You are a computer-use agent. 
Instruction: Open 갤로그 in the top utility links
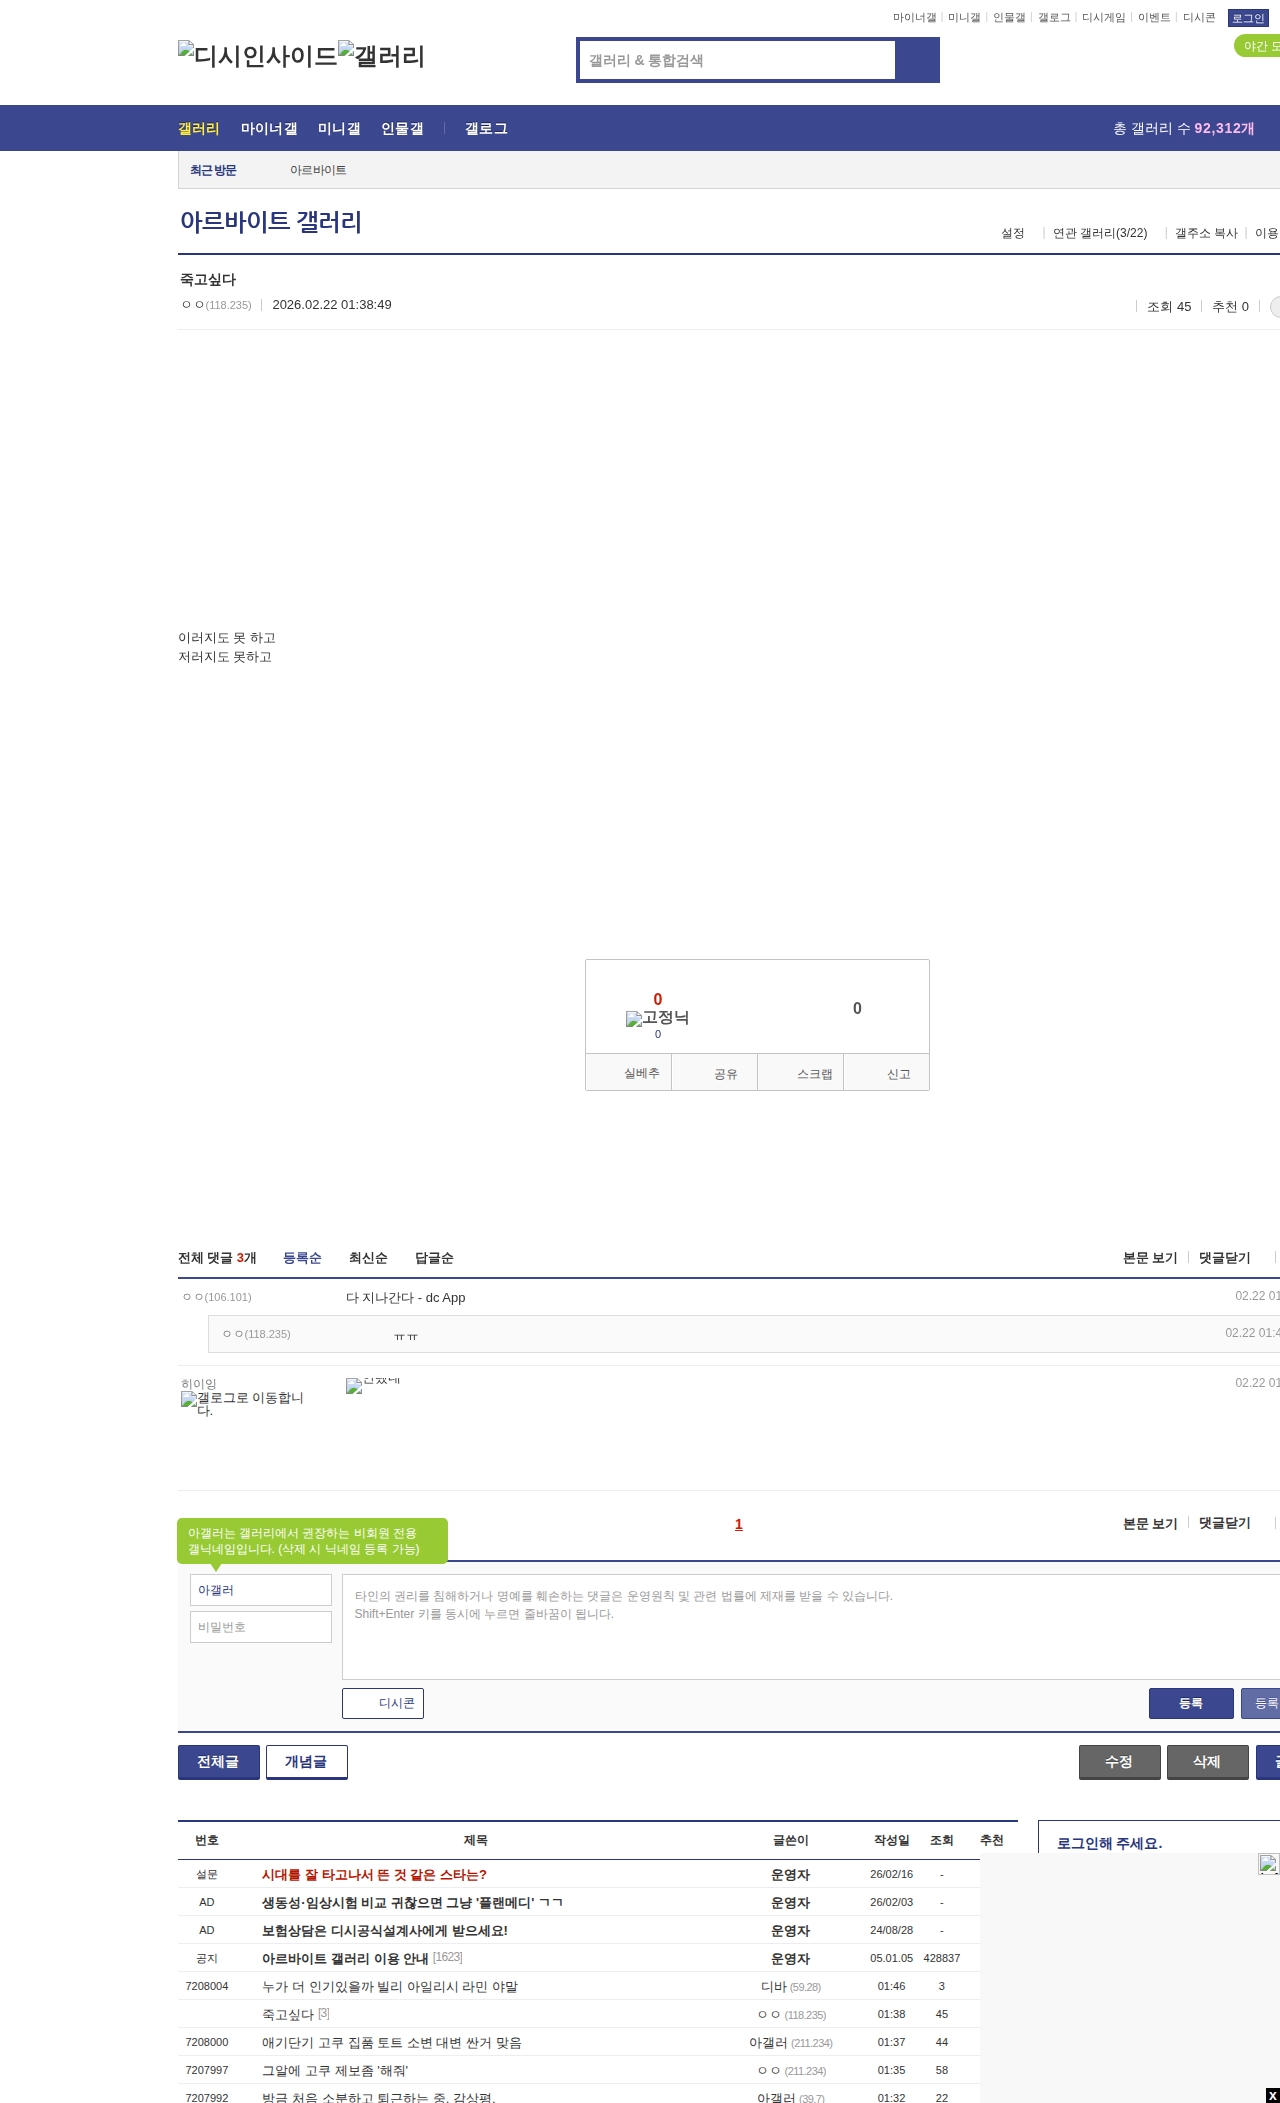[x=1054, y=18]
